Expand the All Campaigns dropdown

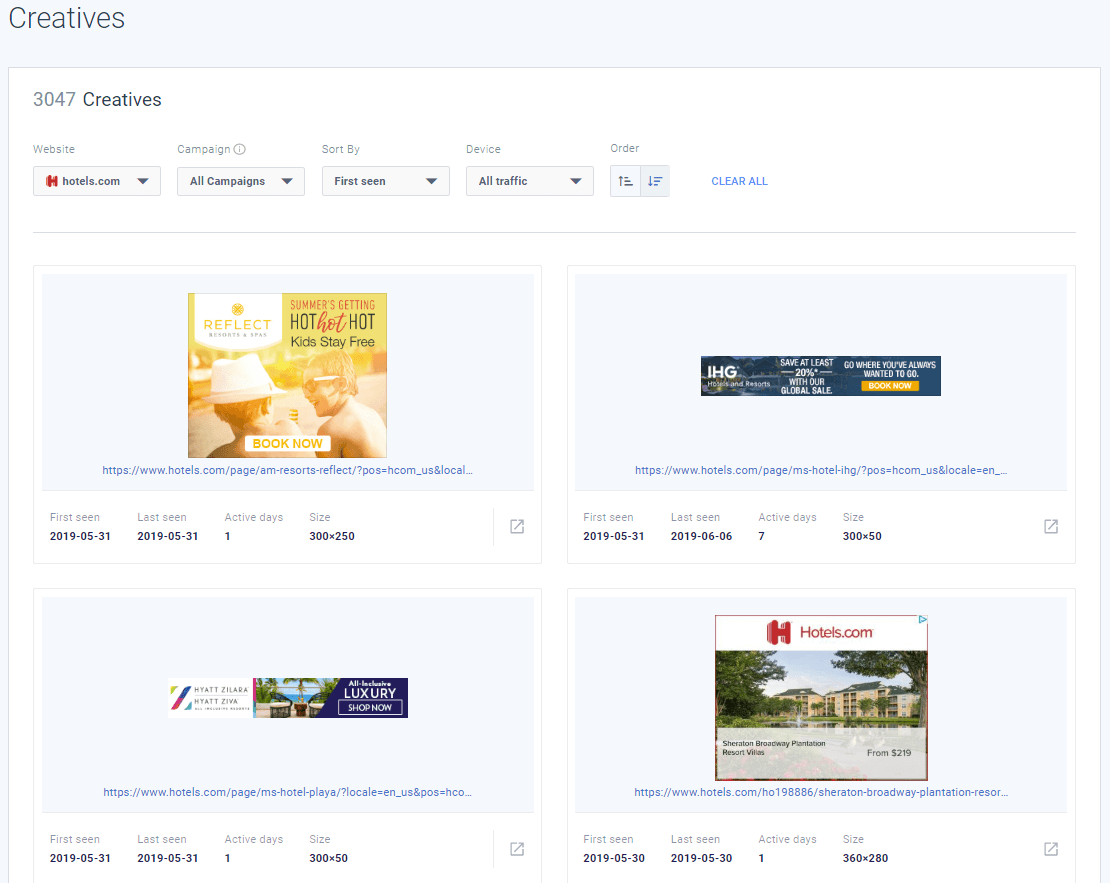click(240, 181)
